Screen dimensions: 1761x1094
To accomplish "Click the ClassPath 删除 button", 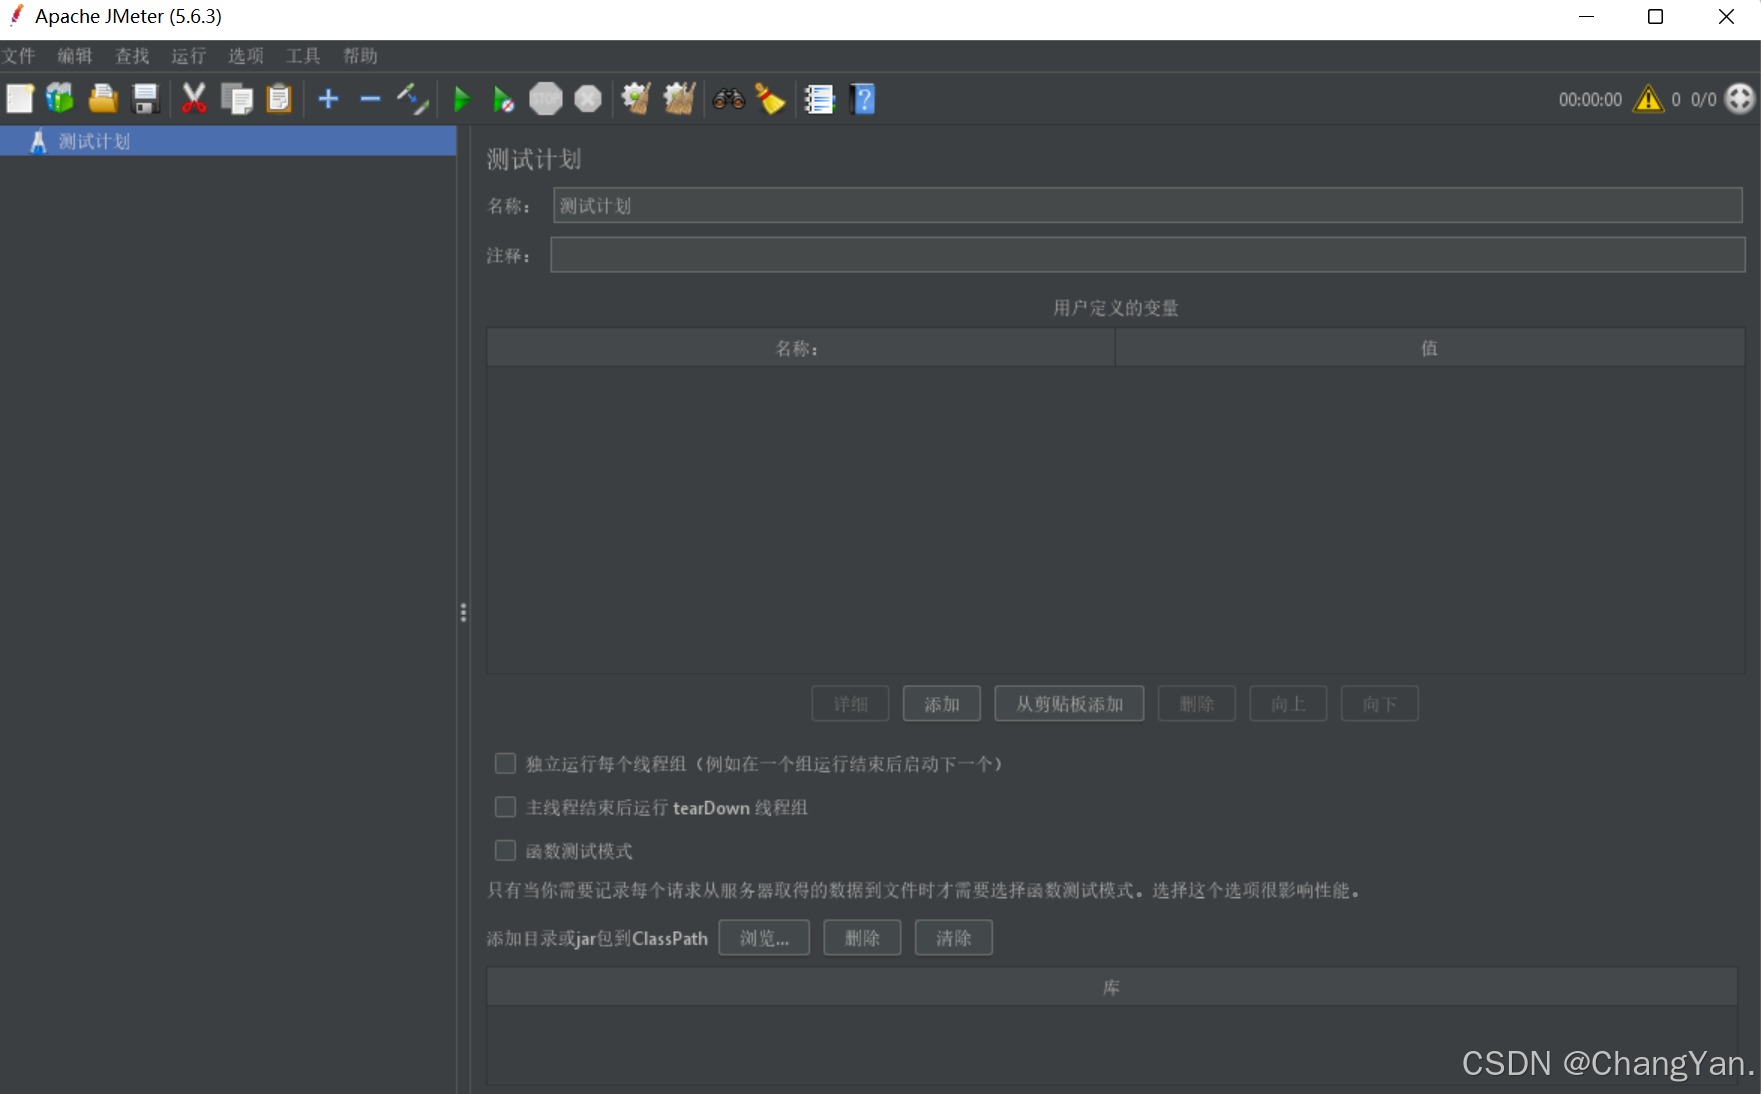I will (862, 938).
